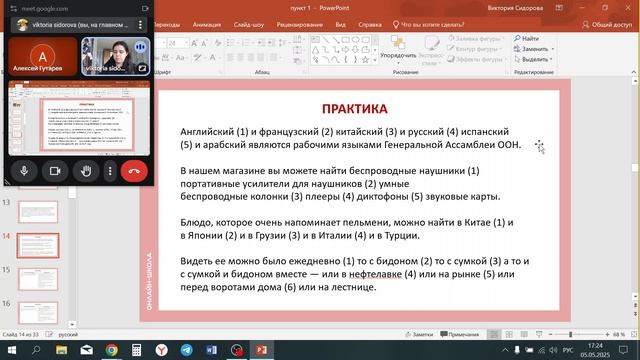
Task: Open the Переходы ribbon tab
Action: (167, 24)
